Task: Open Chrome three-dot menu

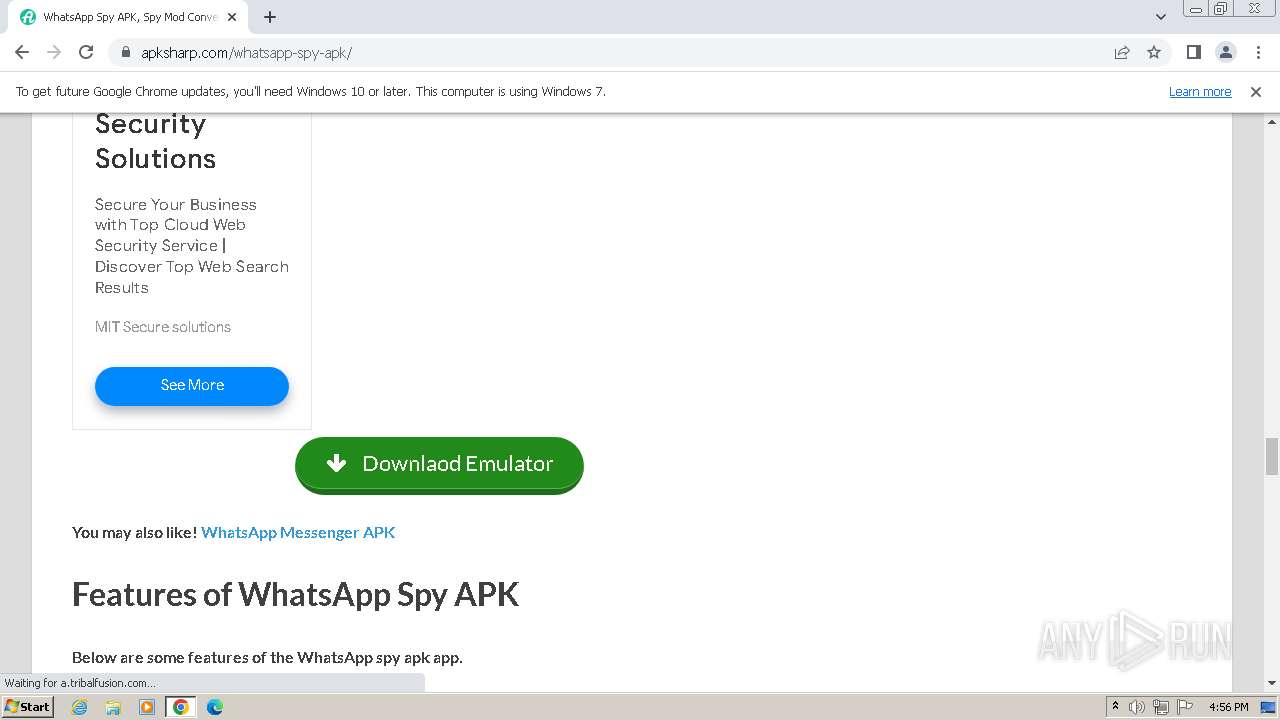Action: point(1257,52)
